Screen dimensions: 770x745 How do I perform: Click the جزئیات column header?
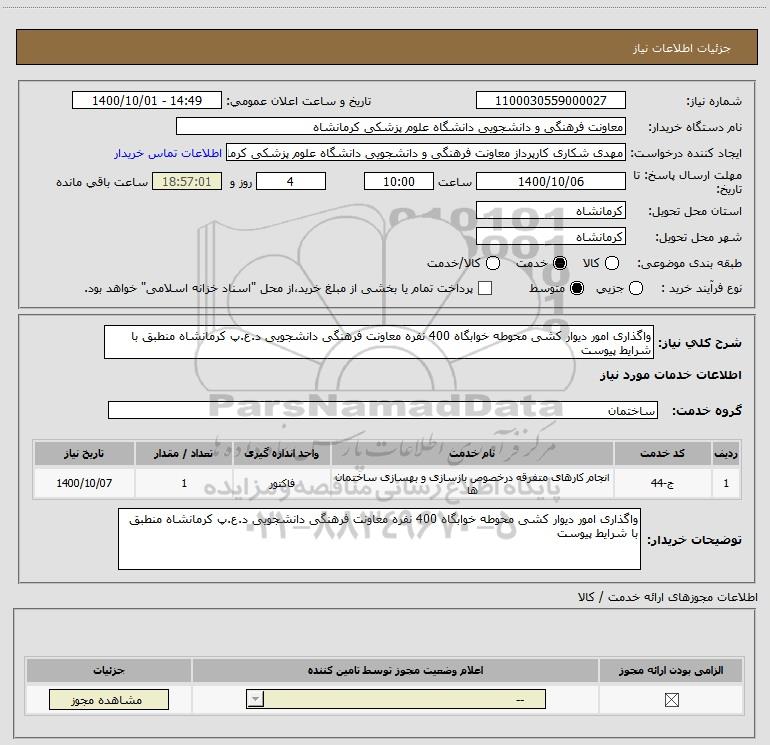tap(109, 670)
